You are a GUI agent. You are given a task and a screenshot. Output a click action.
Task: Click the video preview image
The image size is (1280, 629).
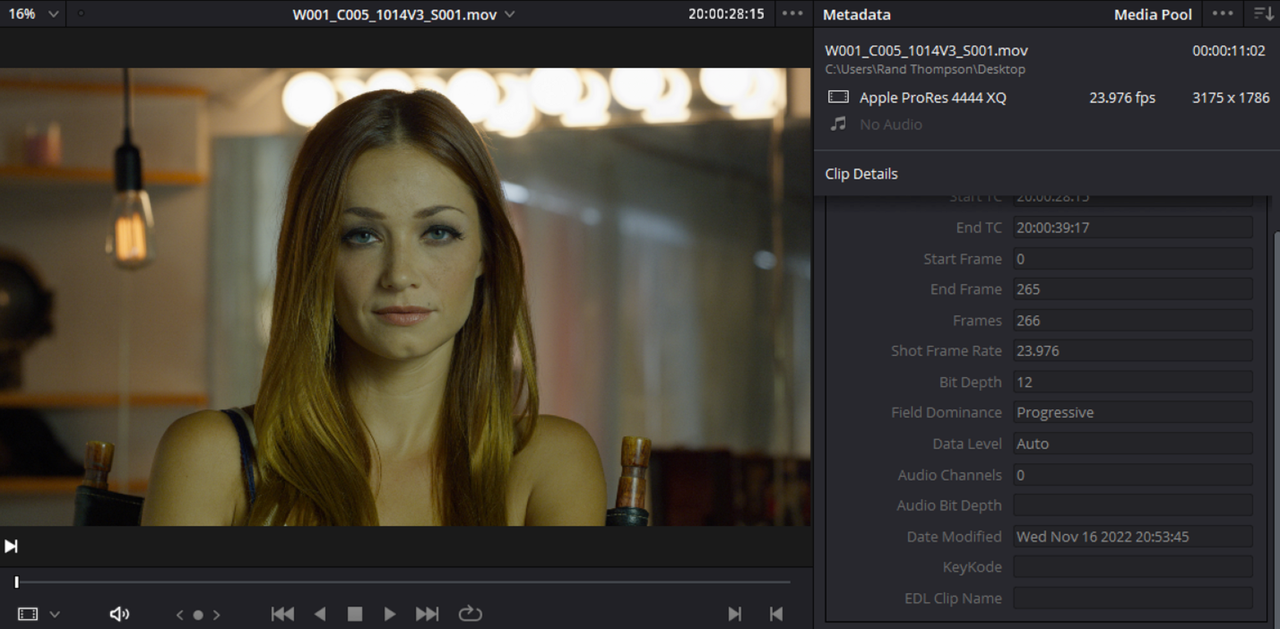point(405,297)
